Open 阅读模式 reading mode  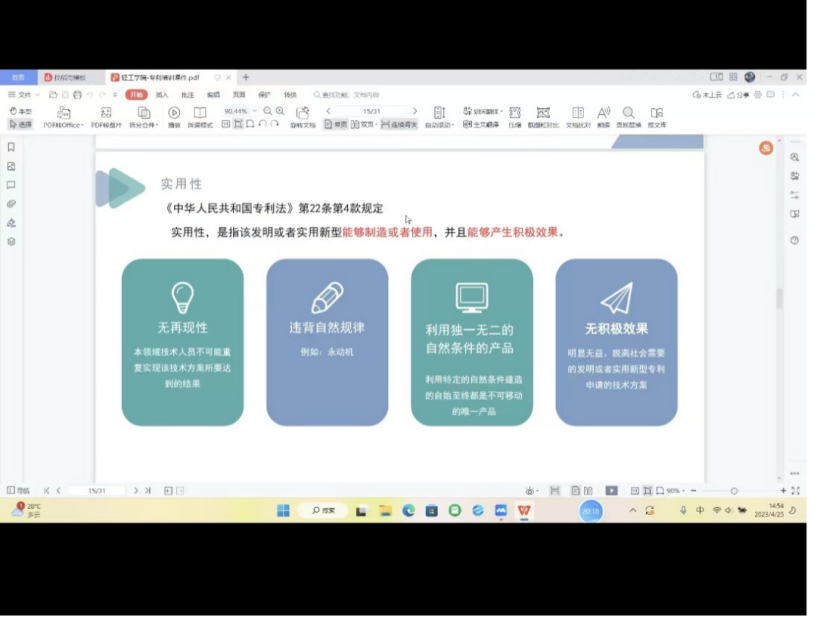(x=200, y=113)
